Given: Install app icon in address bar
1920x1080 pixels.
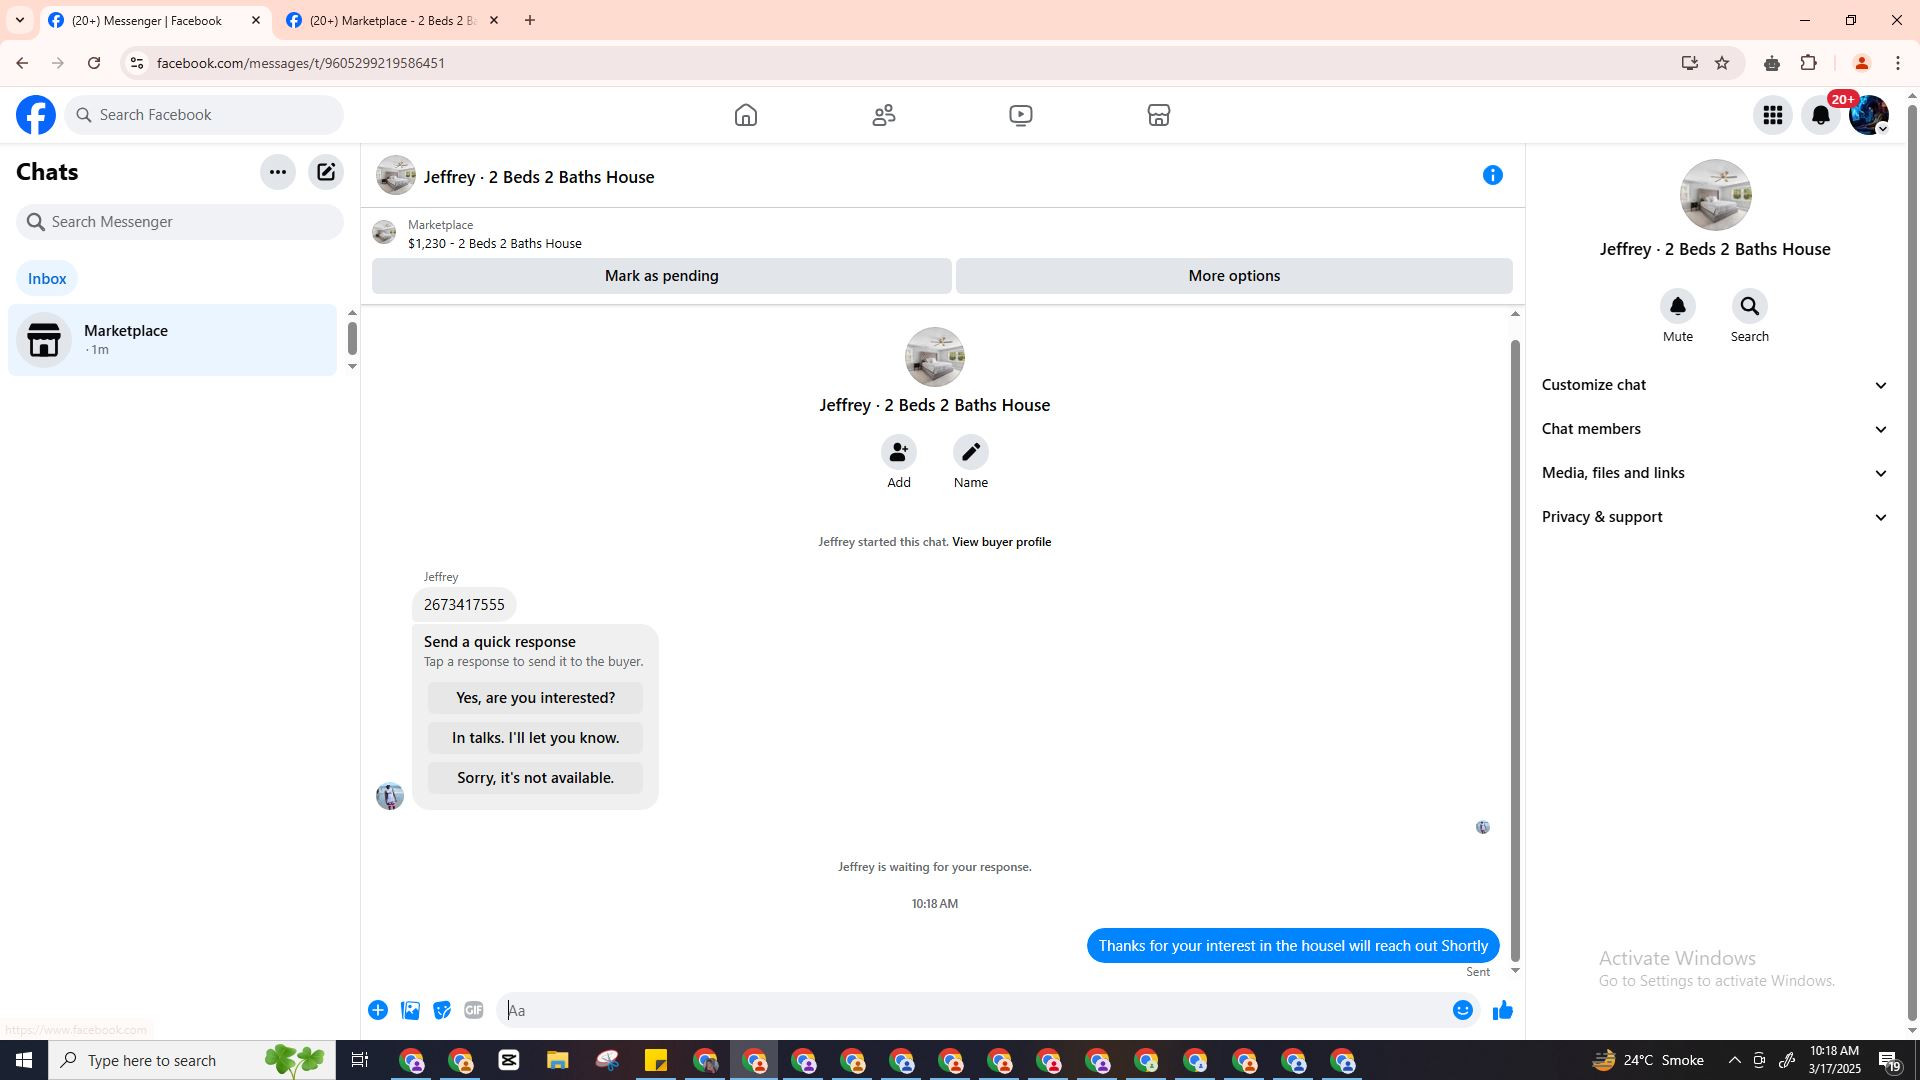Looking at the screenshot, I should point(1689,63).
